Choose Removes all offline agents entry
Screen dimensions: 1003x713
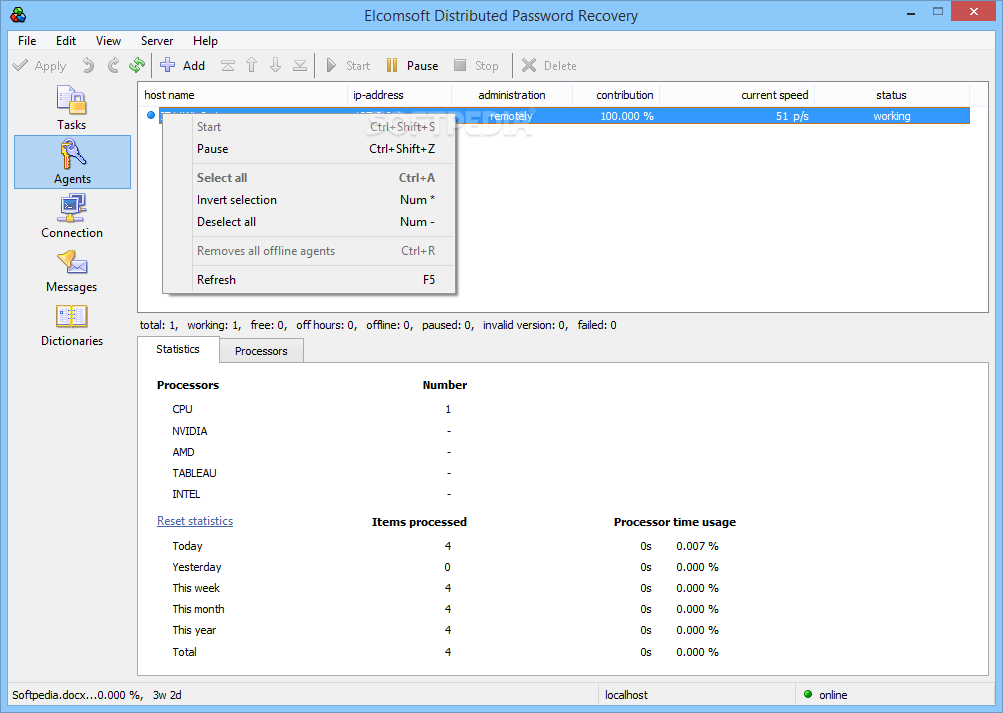(x=309, y=251)
